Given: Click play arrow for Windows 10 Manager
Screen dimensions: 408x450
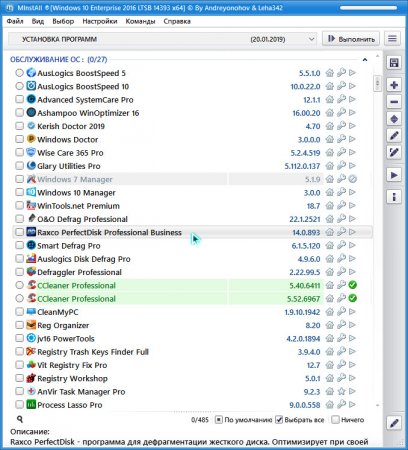Looking at the screenshot, I should [352, 192].
